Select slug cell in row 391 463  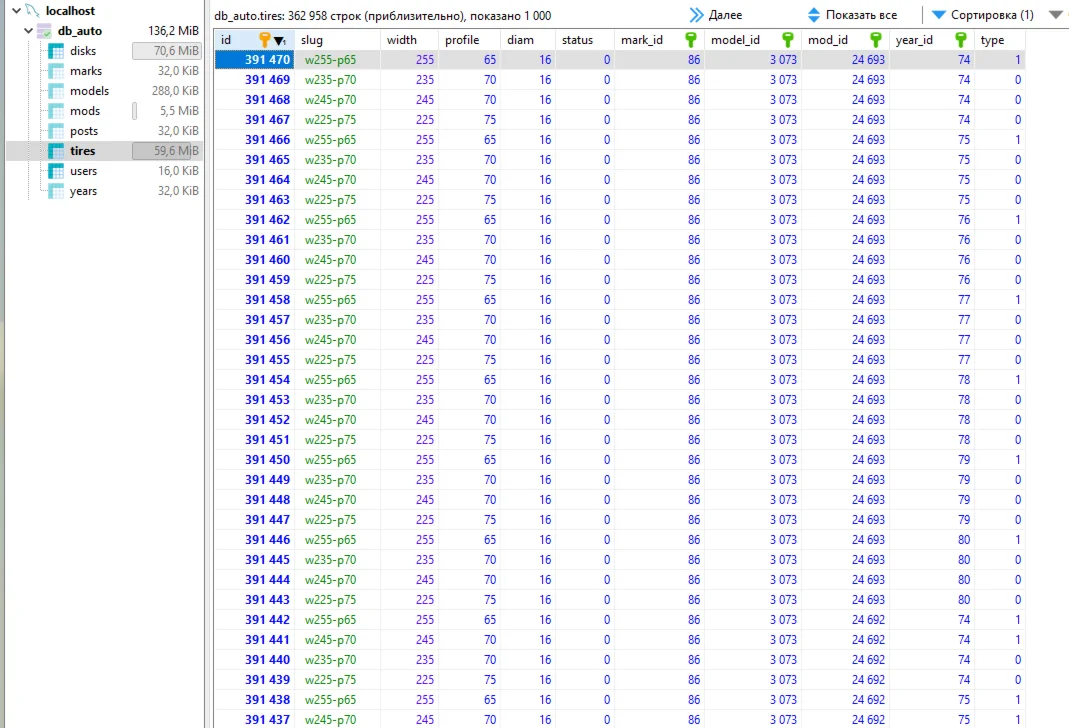[337, 200]
